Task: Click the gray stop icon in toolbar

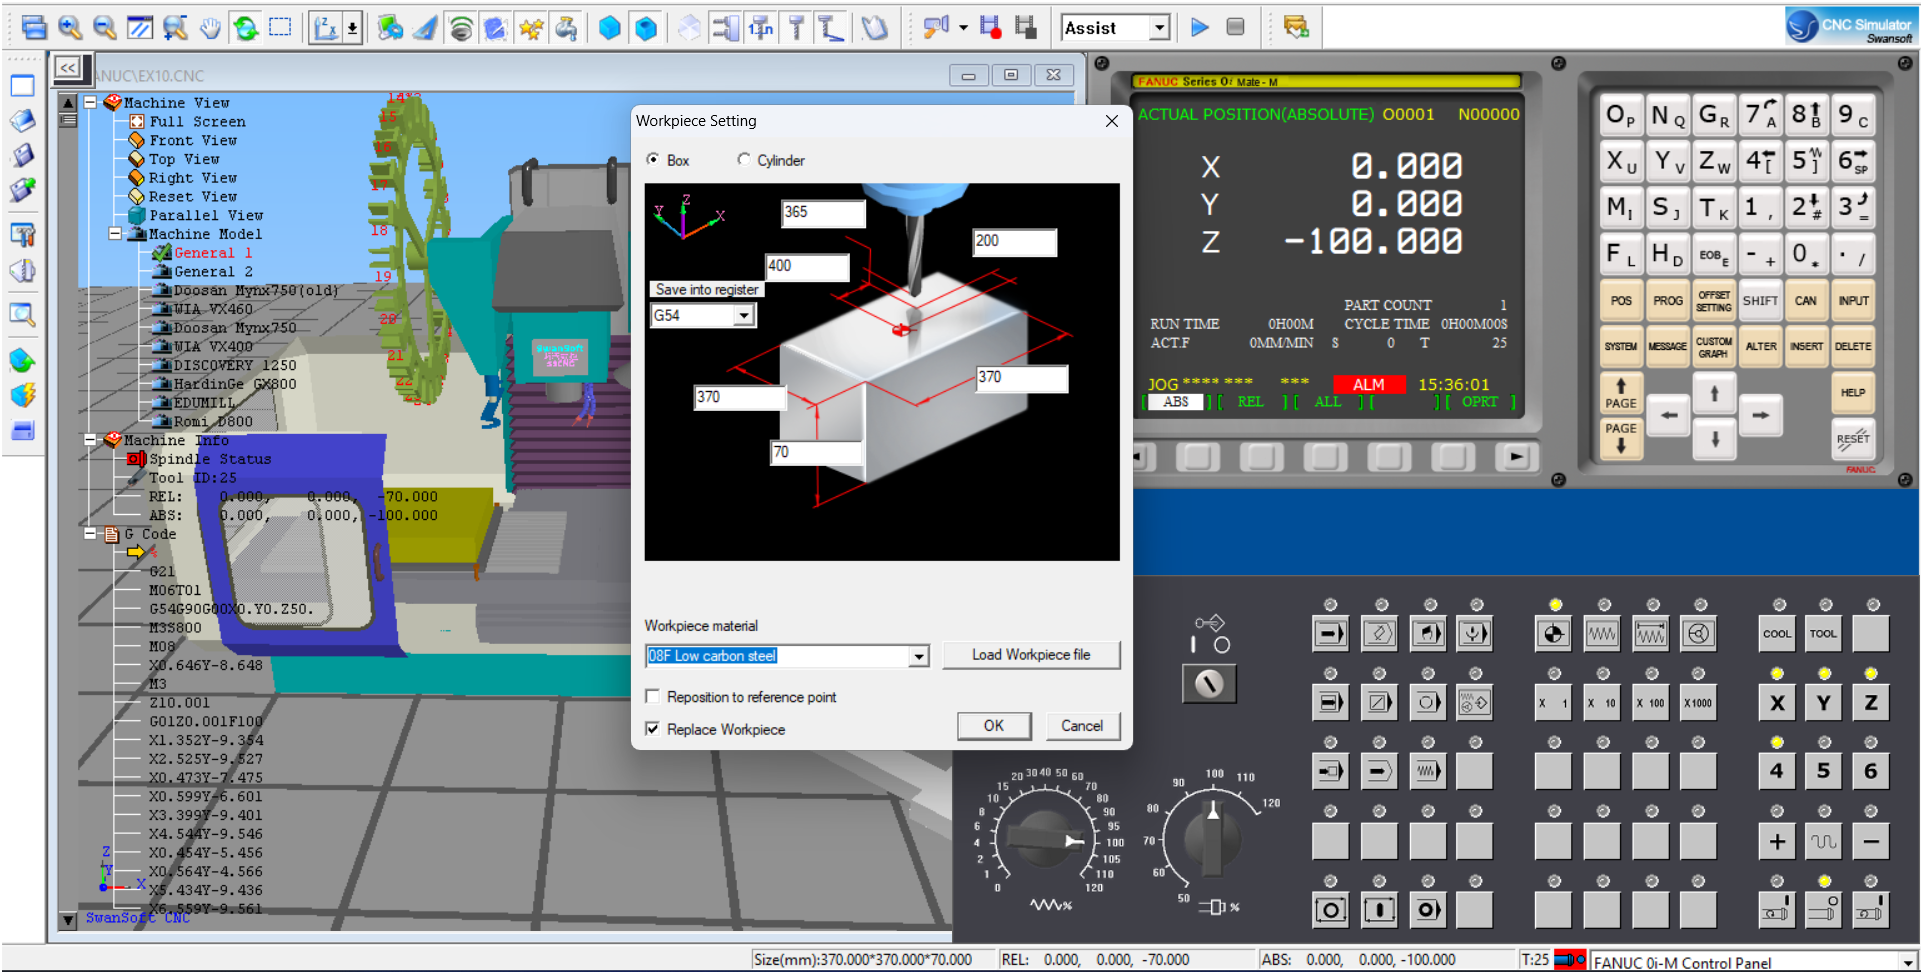Action: pos(1236,27)
